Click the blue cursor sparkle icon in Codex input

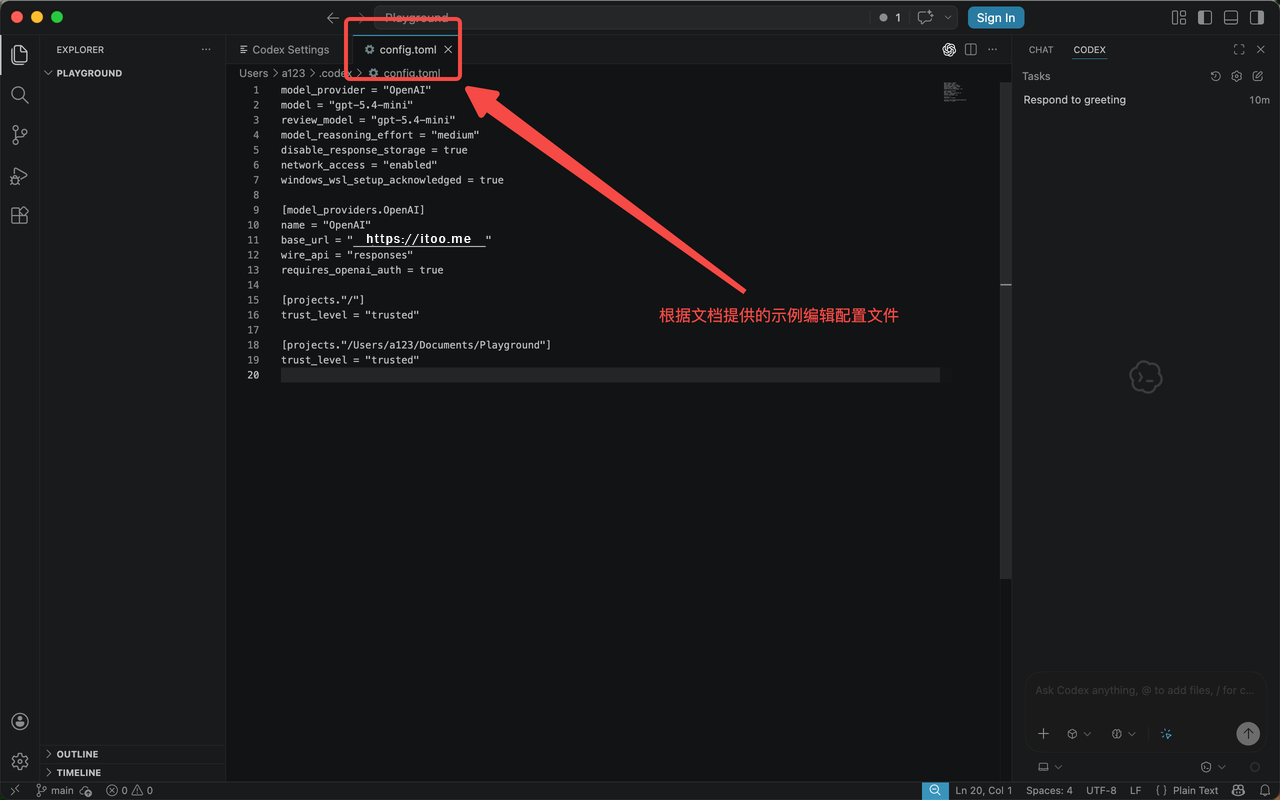(1166, 734)
